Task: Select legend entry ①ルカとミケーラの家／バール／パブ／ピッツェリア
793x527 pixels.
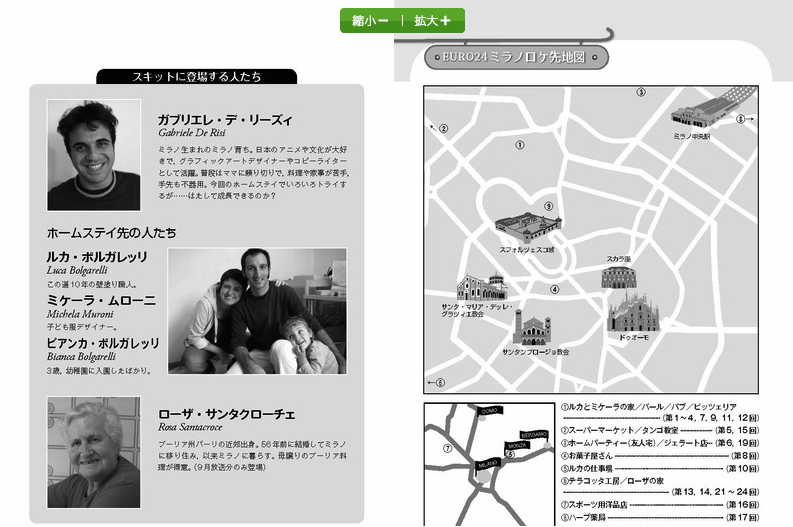Action: [649, 407]
